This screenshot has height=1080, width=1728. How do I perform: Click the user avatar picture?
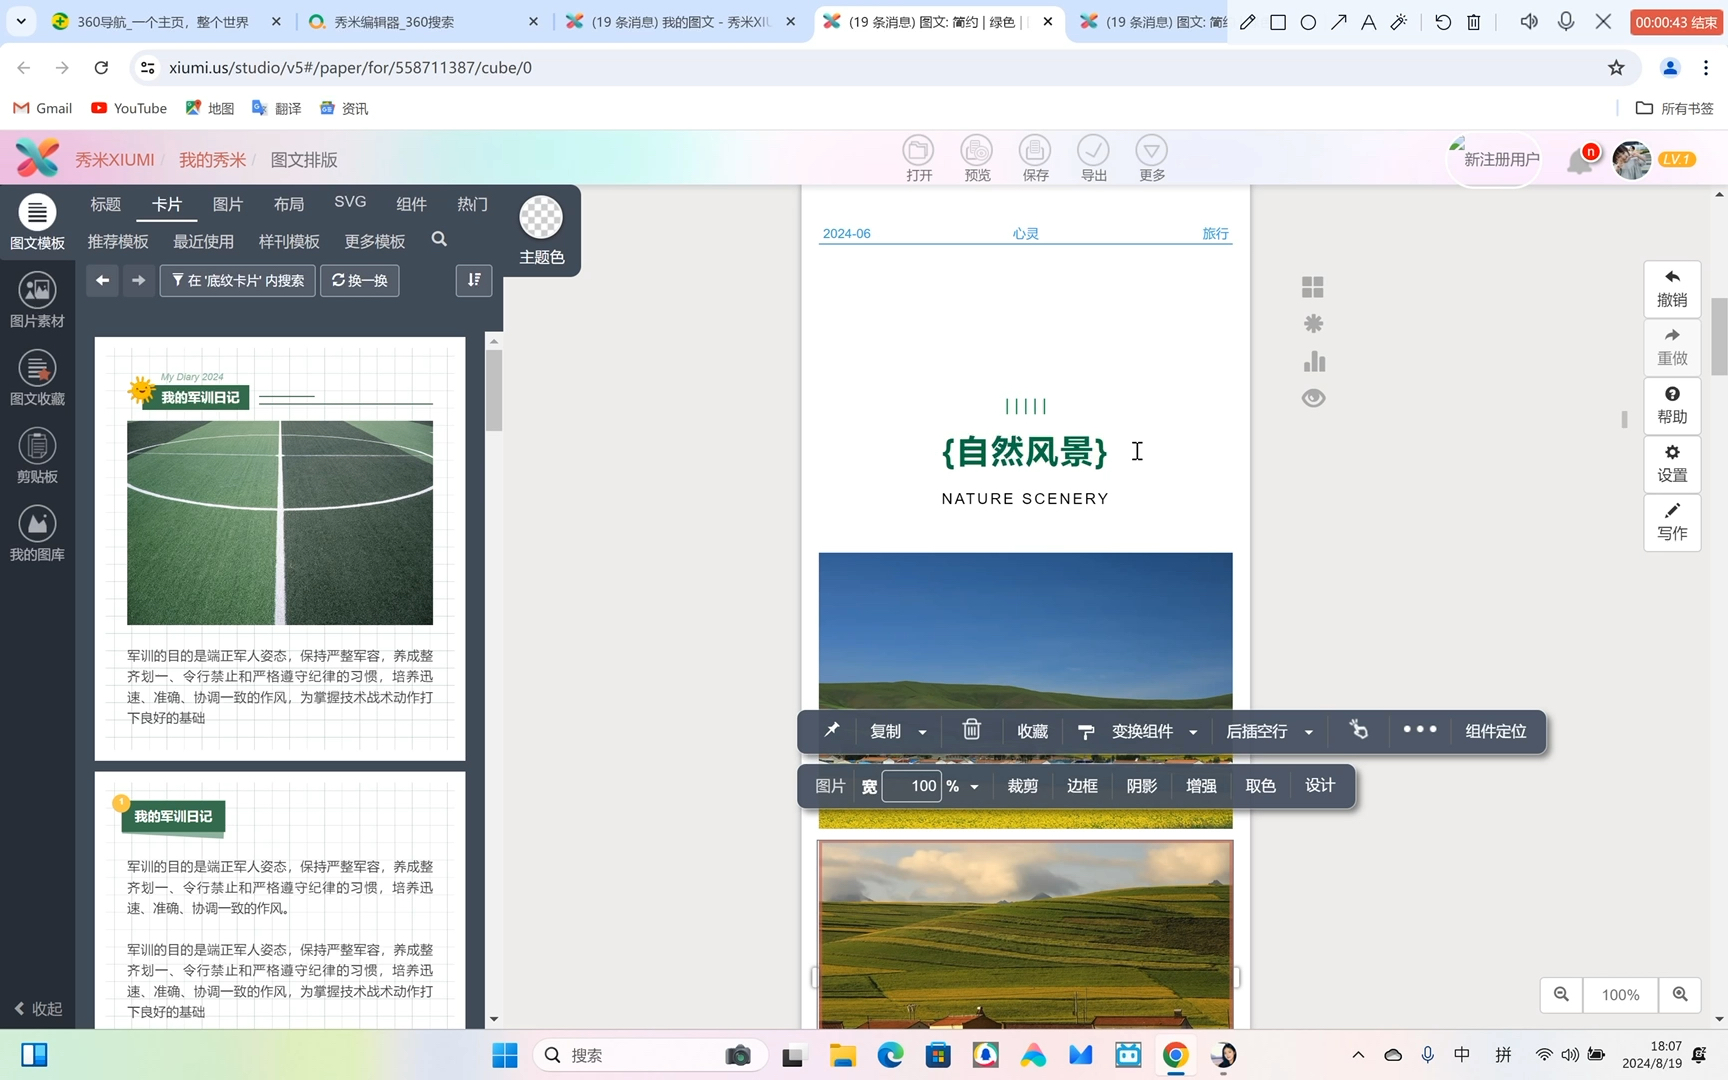1632,160
